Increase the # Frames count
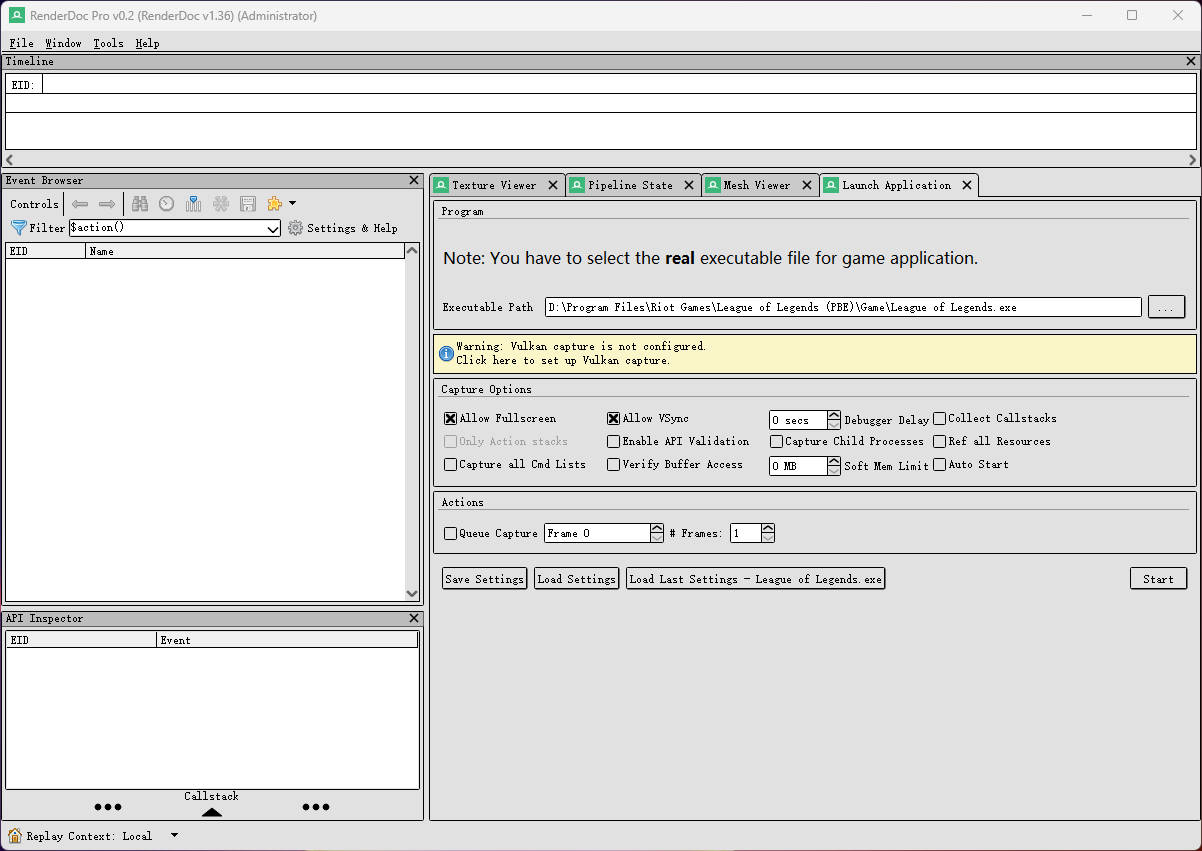The width and height of the screenshot is (1202, 851). [x=768, y=528]
